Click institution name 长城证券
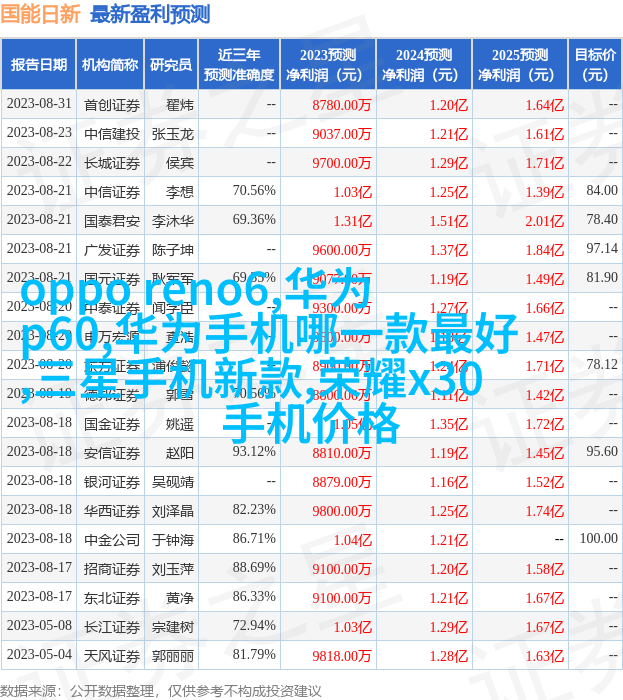Viewport: 623px width, 700px height. tap(112, 163)
